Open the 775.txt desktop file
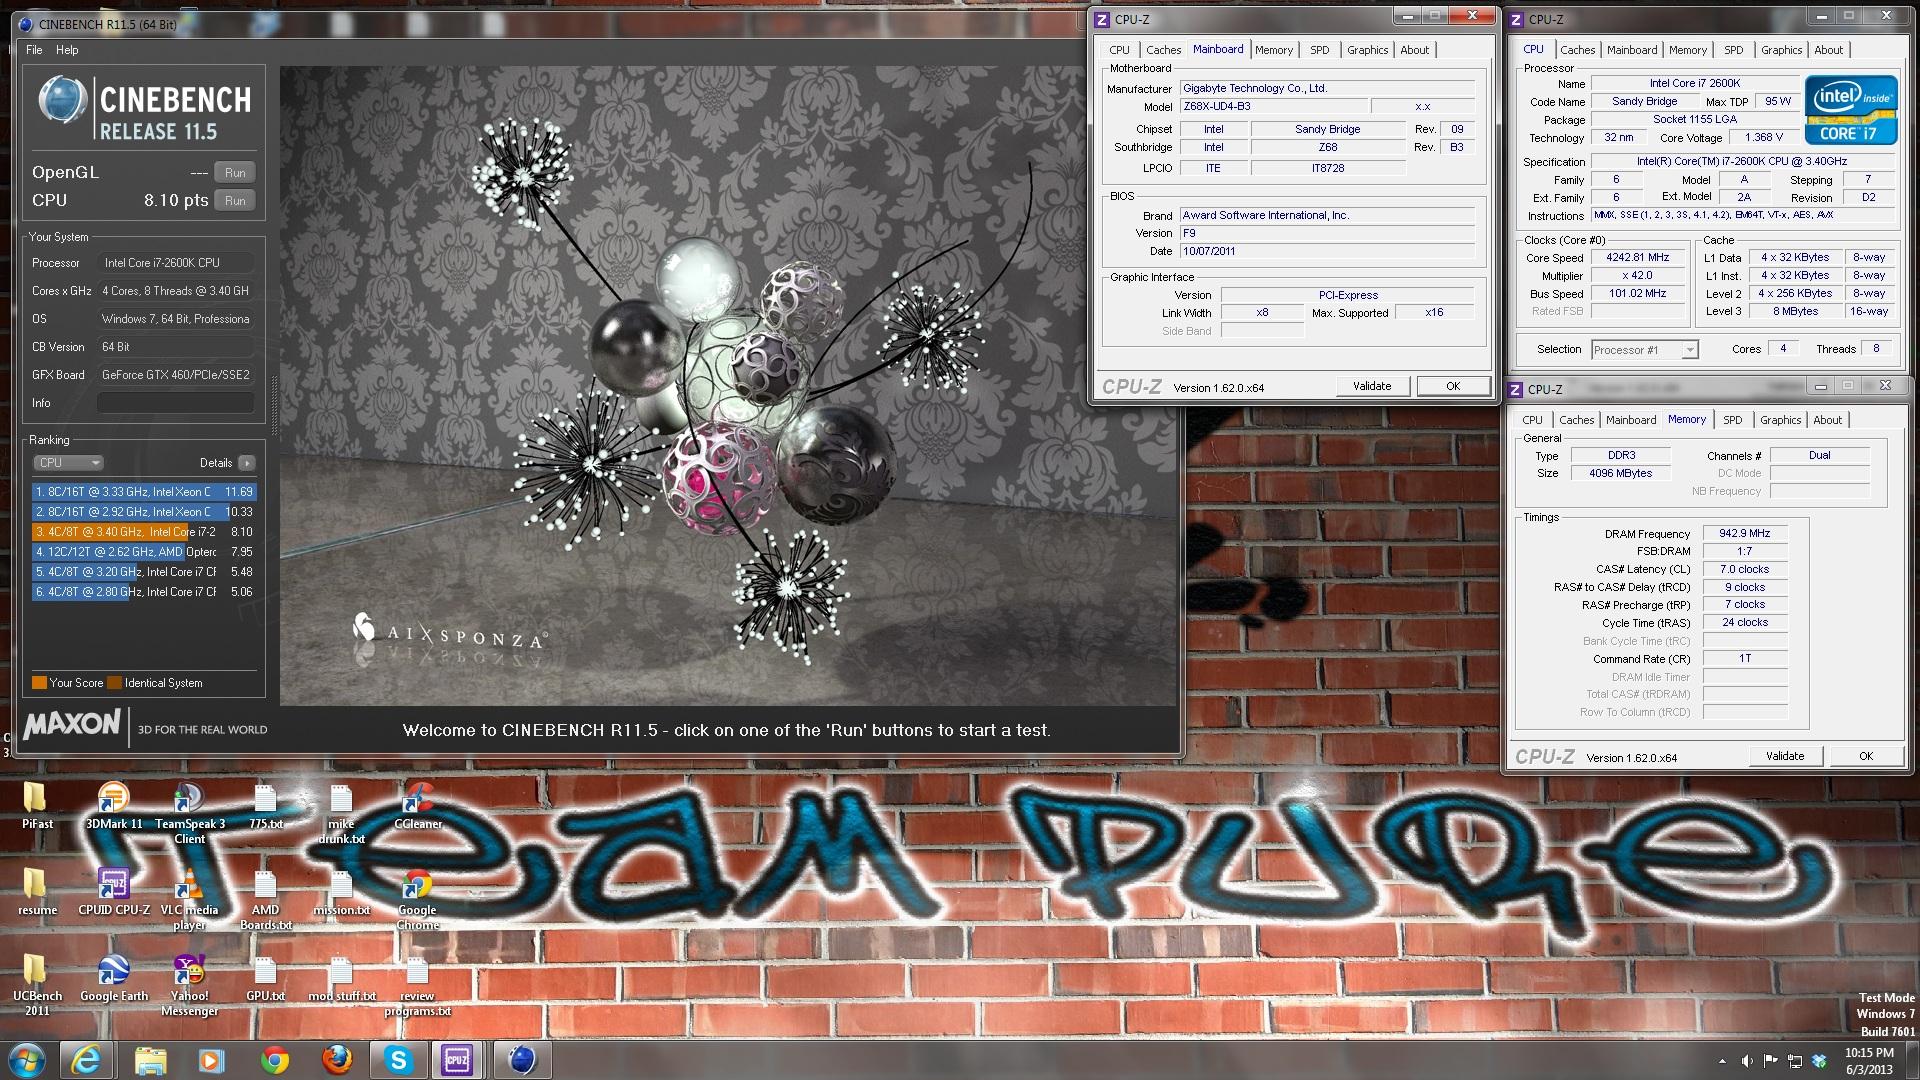 (265, 805)
